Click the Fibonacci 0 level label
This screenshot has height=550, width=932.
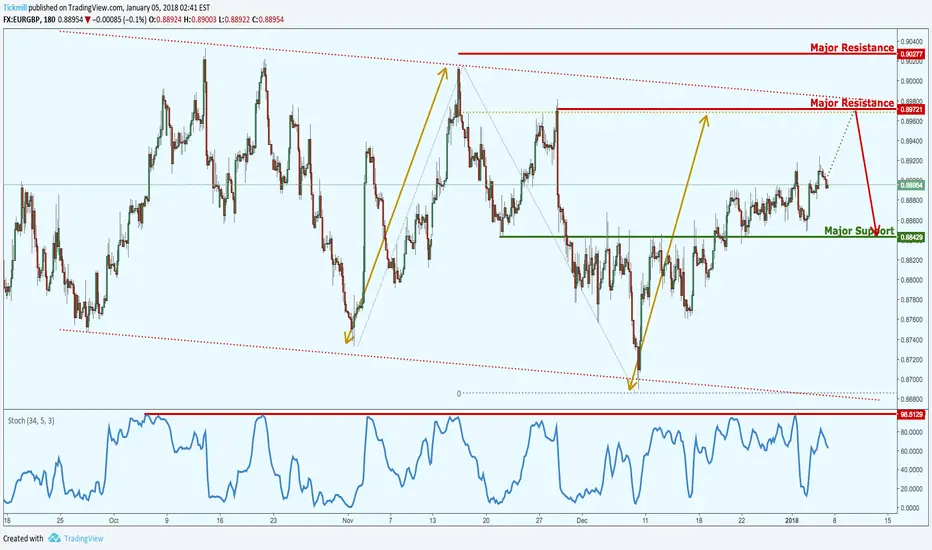click(x=459, y=394)
